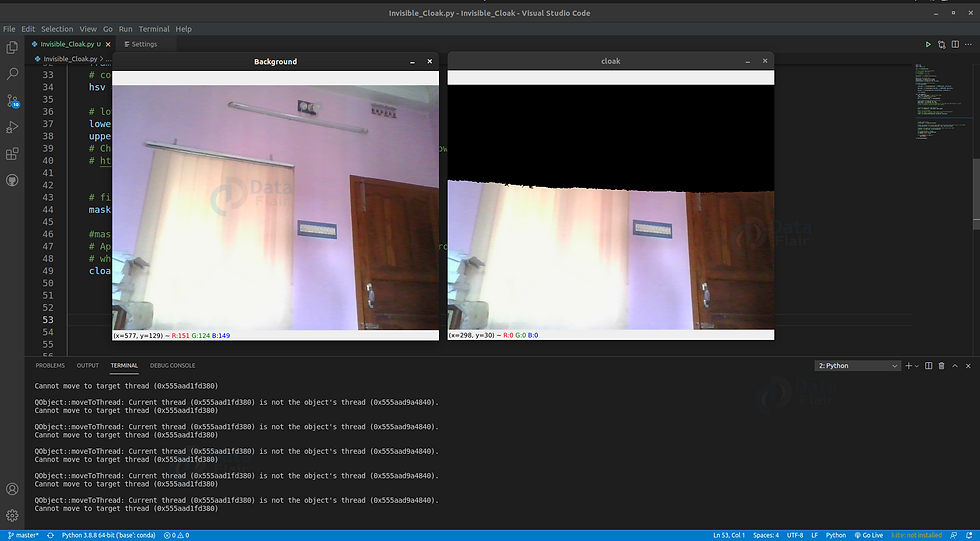Click the open changes icon in editor toolbar
Viewport: 980px width, 541px height.
[942, 44]
